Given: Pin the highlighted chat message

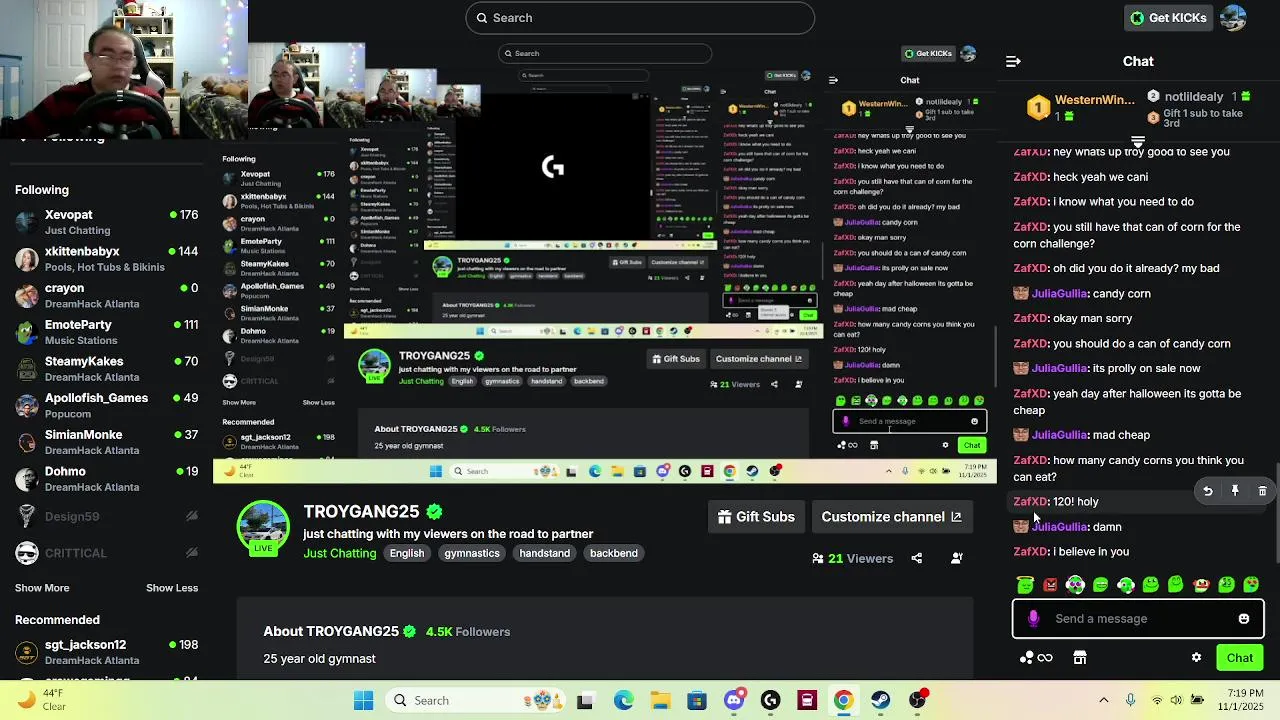Looking at the screenshot, I should click(x=1235, y=491).
